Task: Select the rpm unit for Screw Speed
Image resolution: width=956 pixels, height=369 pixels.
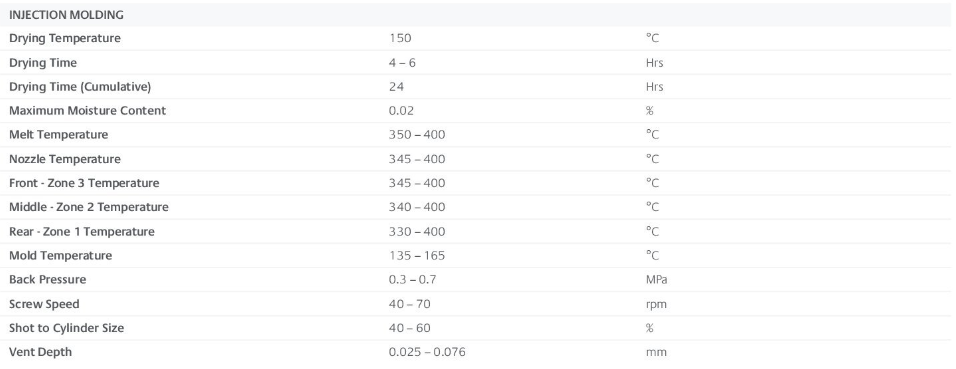Action: [656, 304]
